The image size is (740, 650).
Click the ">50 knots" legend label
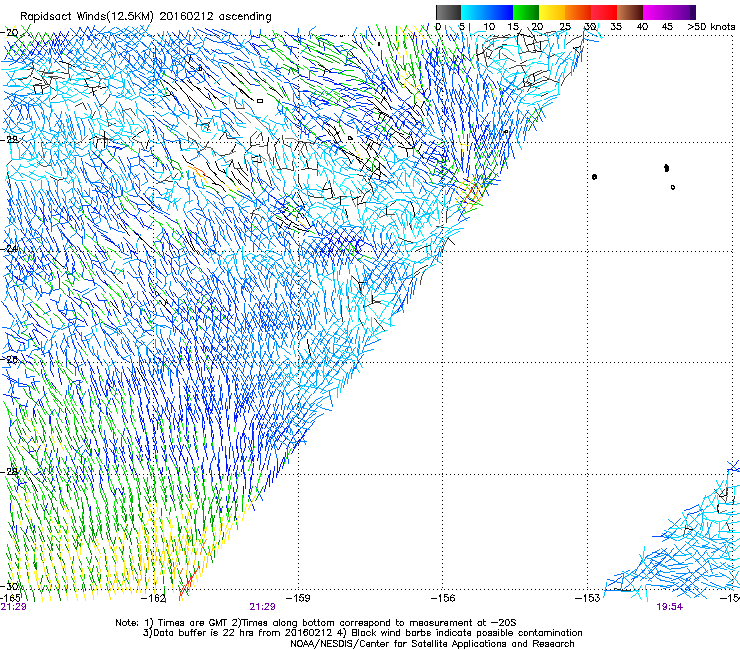point(711,27)
